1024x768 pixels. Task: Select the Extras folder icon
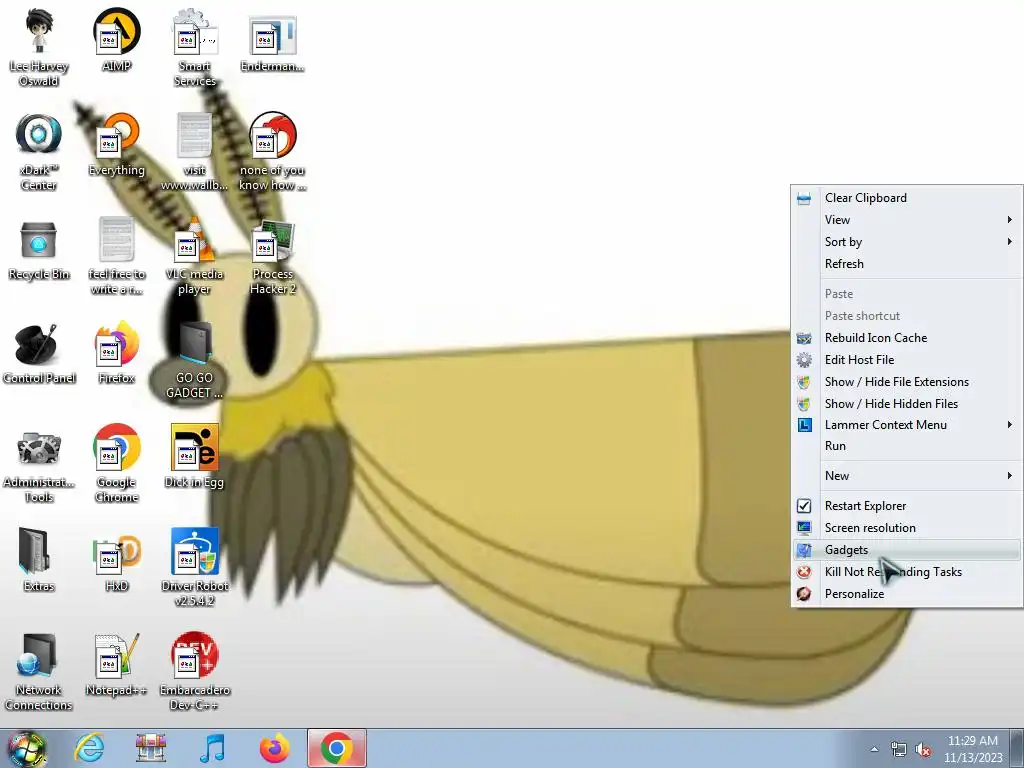pyautogui.click(x=39, y=560)
